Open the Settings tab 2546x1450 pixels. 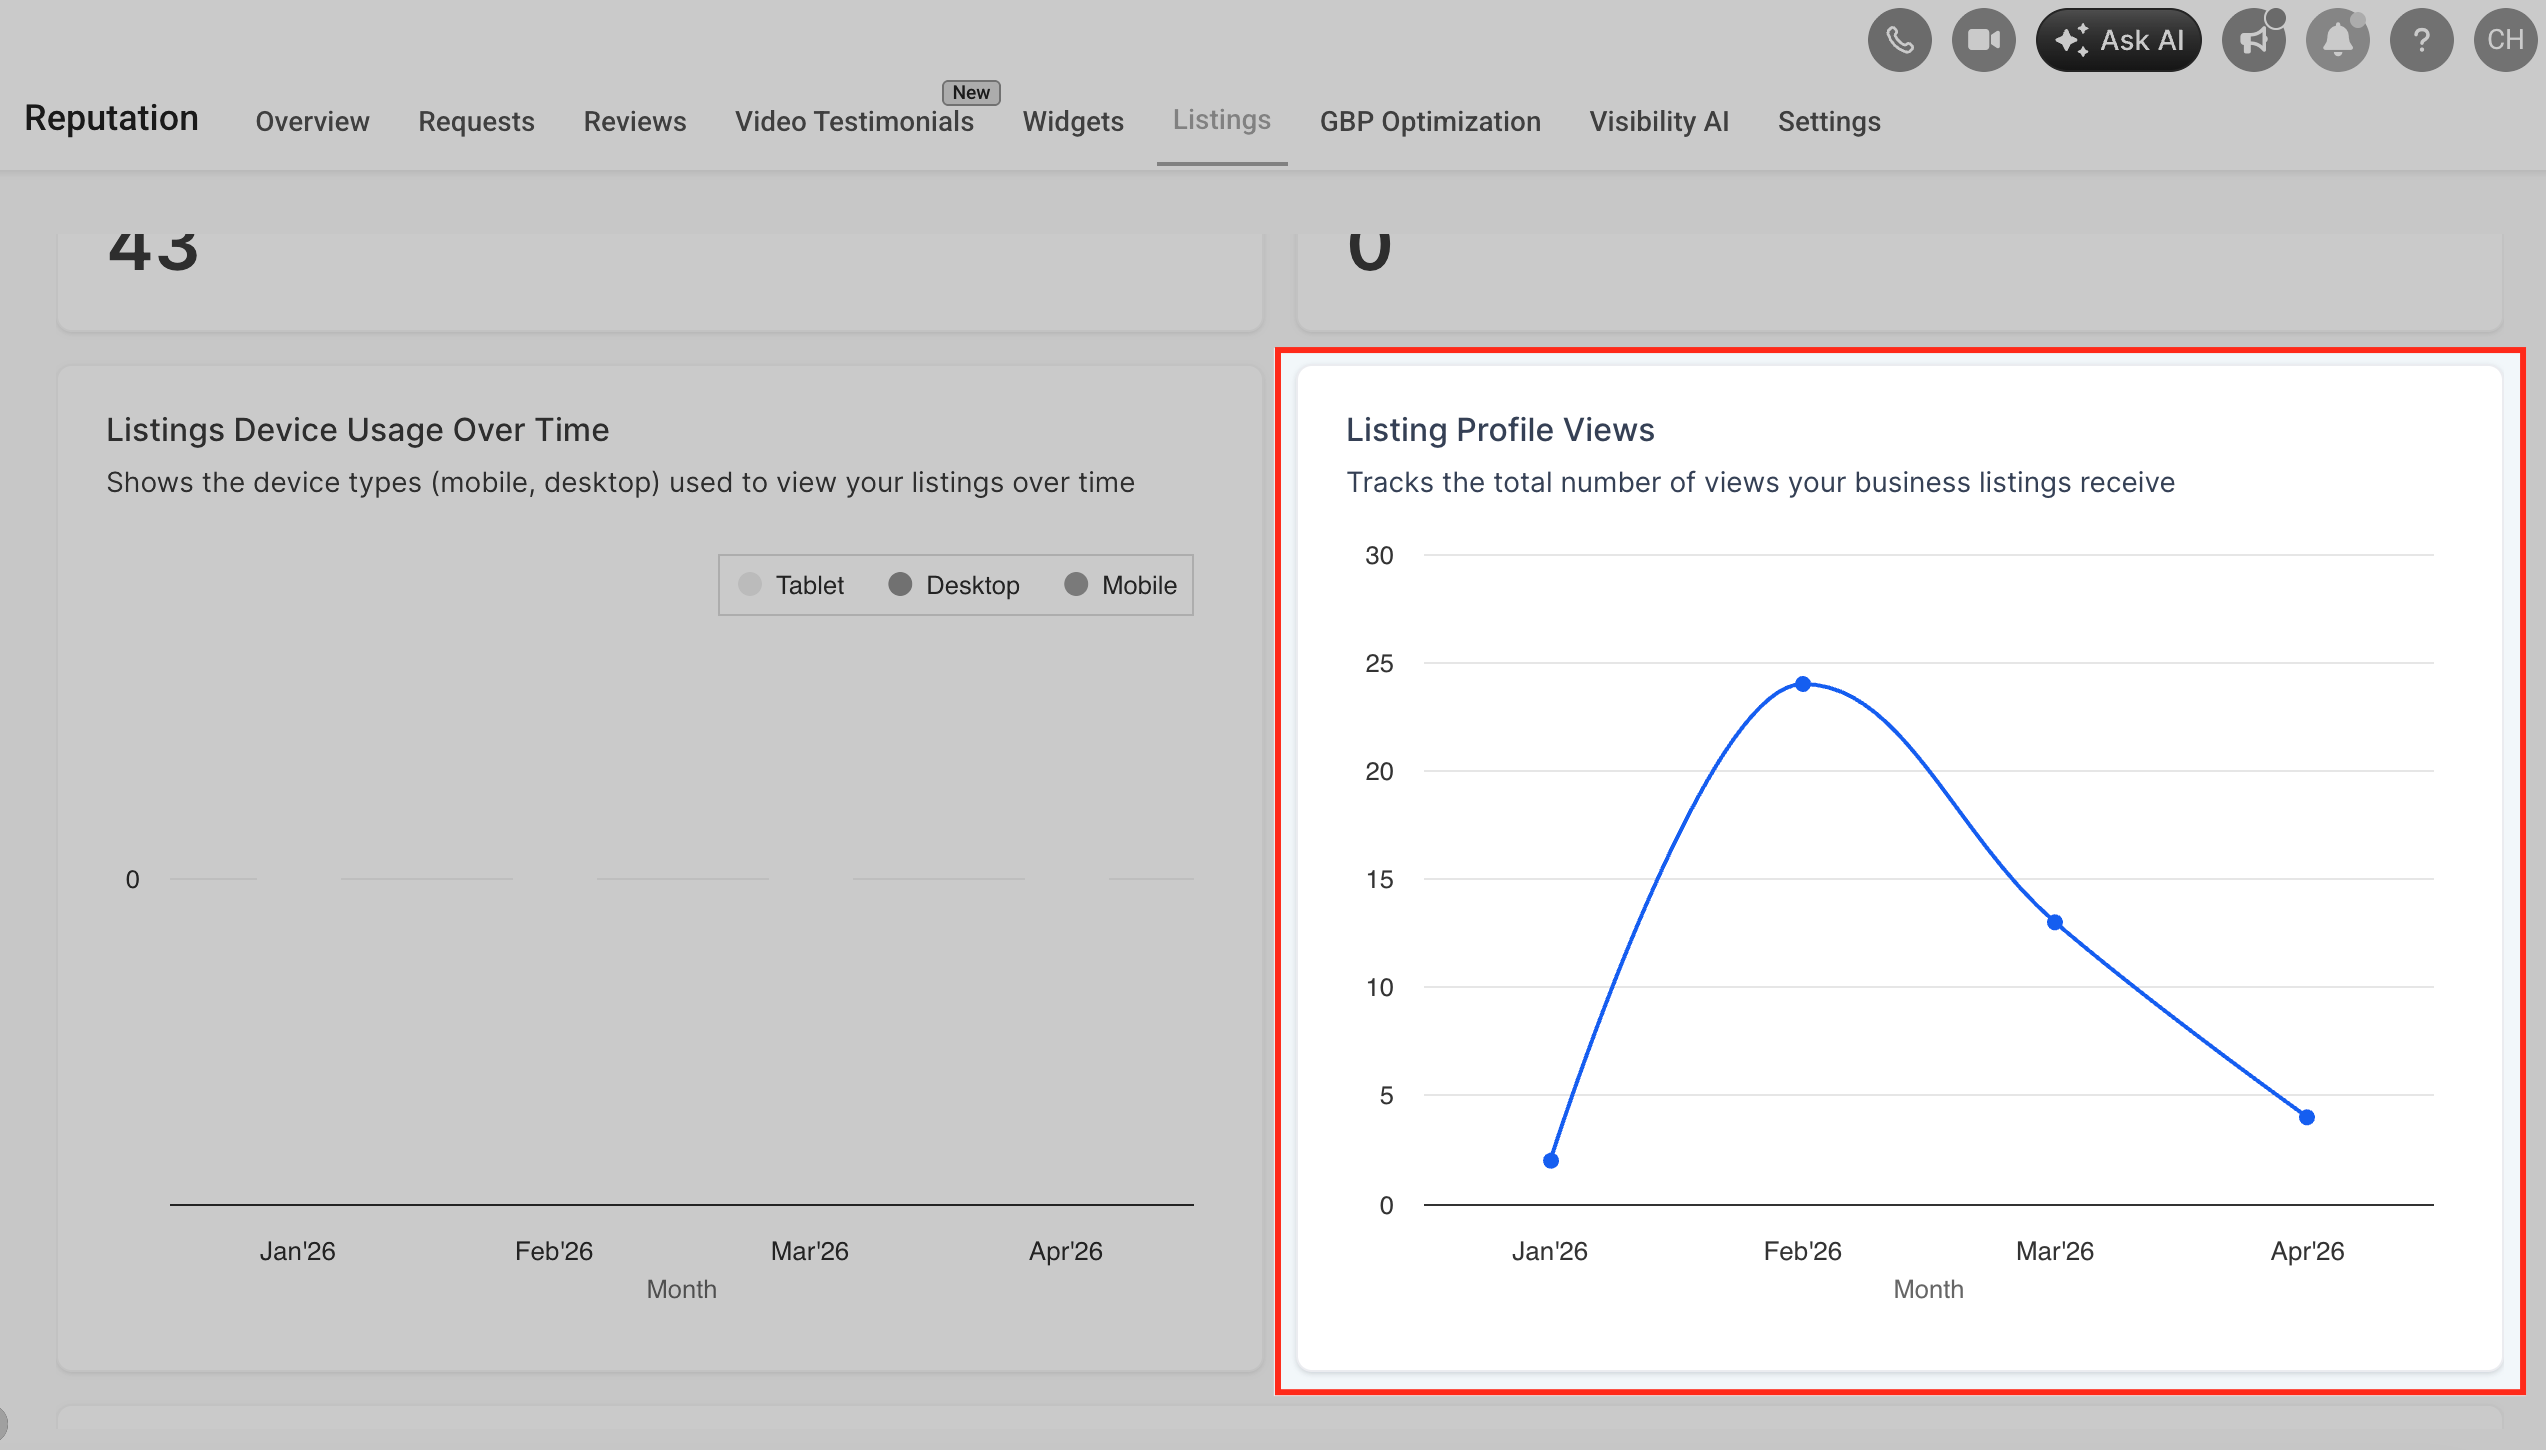[1829, 121]
